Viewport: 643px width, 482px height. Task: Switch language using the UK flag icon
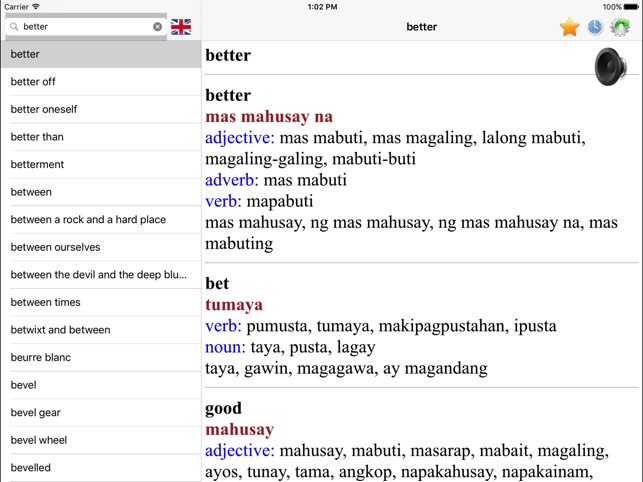click(181, 27)
